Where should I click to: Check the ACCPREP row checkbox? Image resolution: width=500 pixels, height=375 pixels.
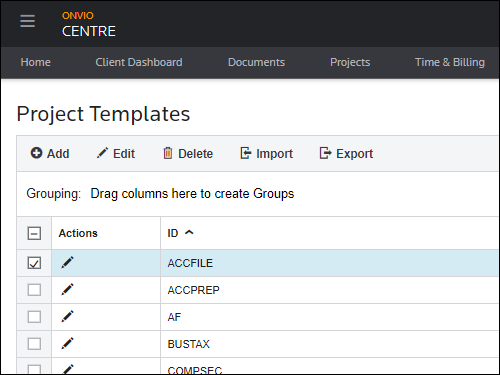pos(34,290)
